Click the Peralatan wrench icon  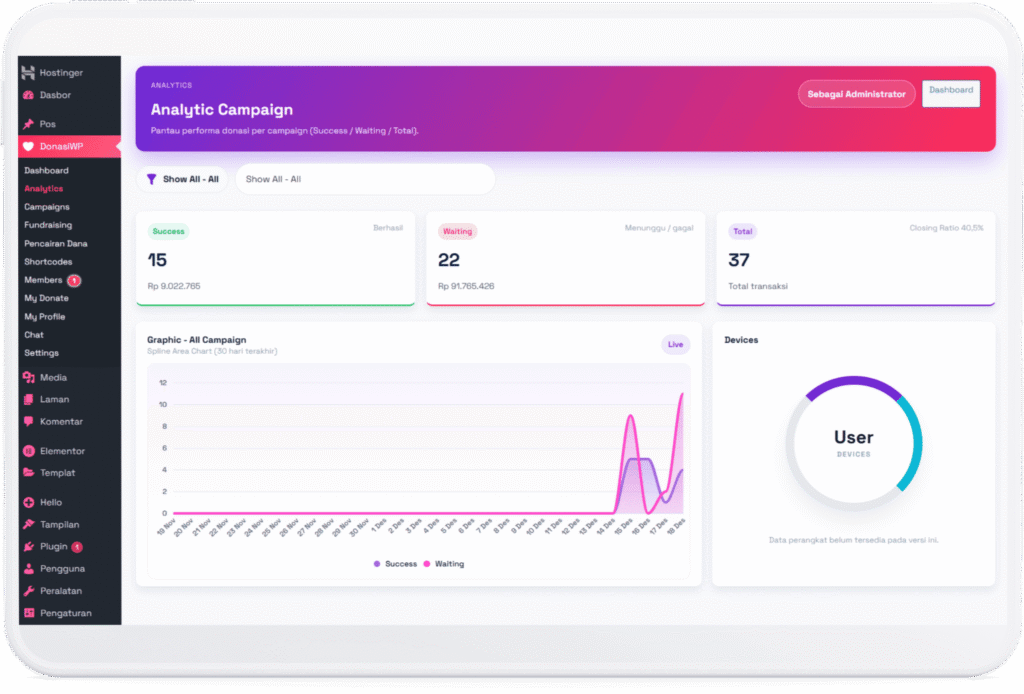tap(28, 591)
